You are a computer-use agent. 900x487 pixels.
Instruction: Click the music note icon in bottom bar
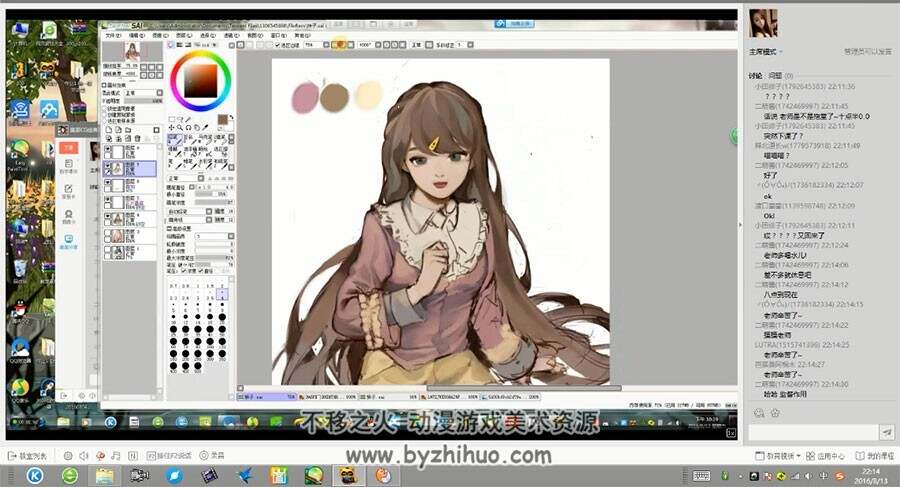tap(115, 455)
